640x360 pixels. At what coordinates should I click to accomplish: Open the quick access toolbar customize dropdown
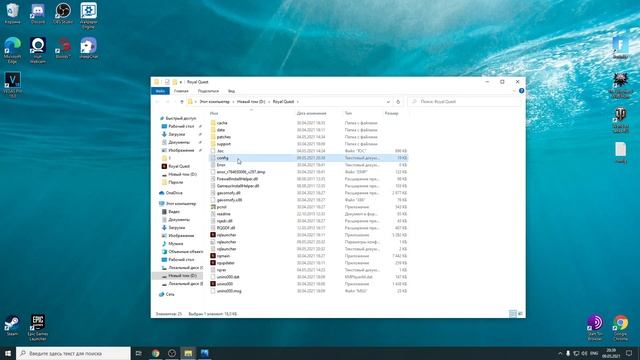(x=181, y=82)
